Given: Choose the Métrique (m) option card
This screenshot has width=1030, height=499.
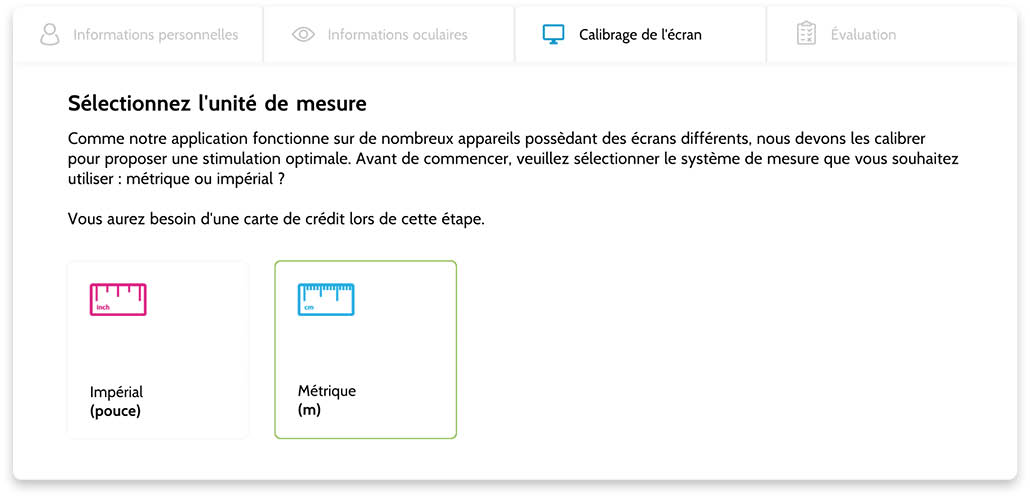Looking at the screenshot, I should pos(365,349).
